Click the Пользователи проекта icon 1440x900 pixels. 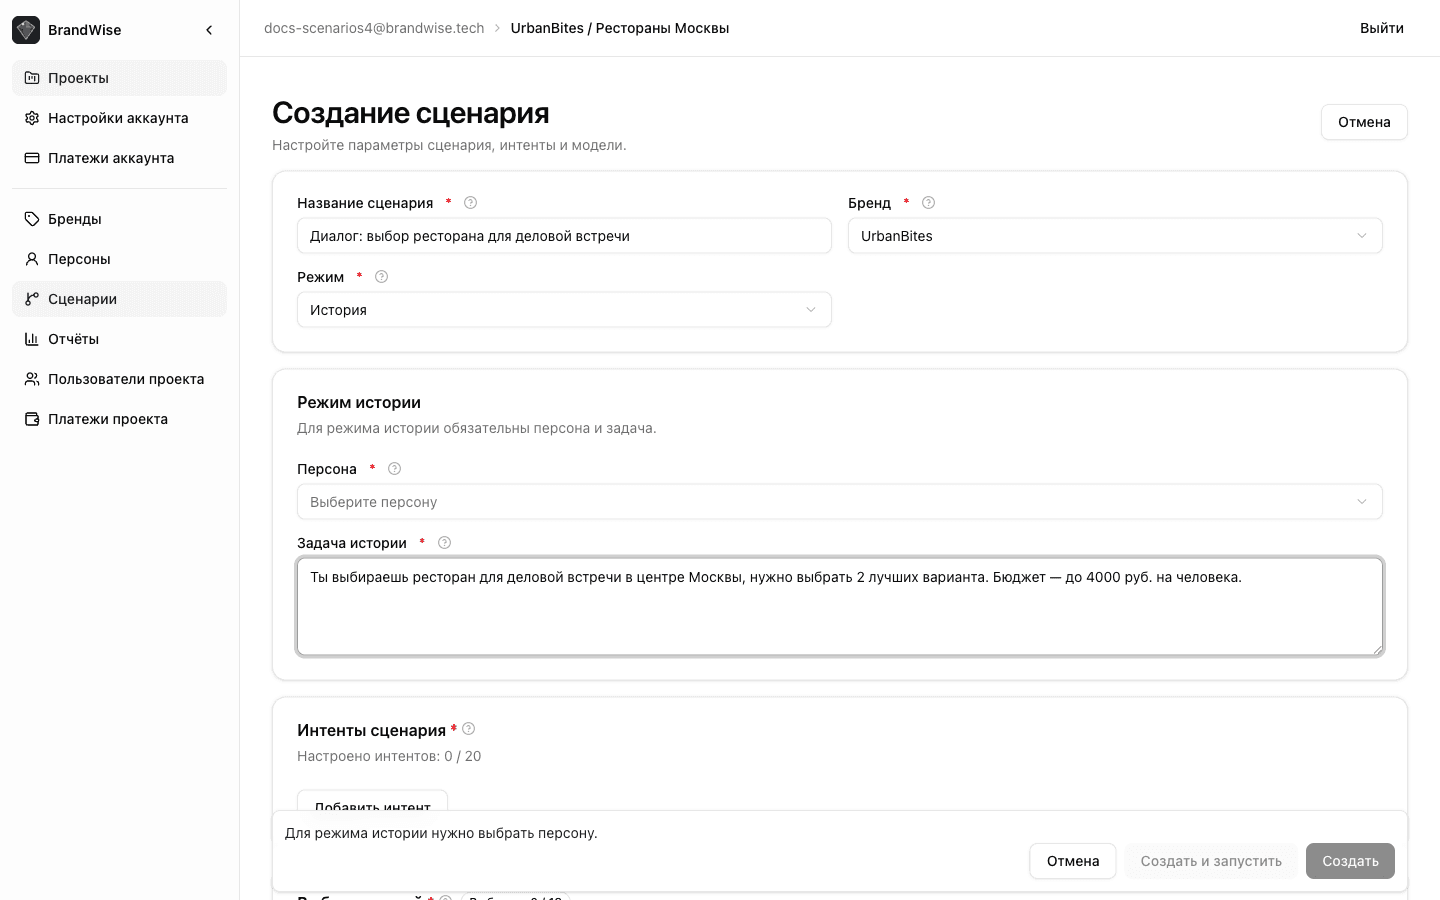click(31, 378)
